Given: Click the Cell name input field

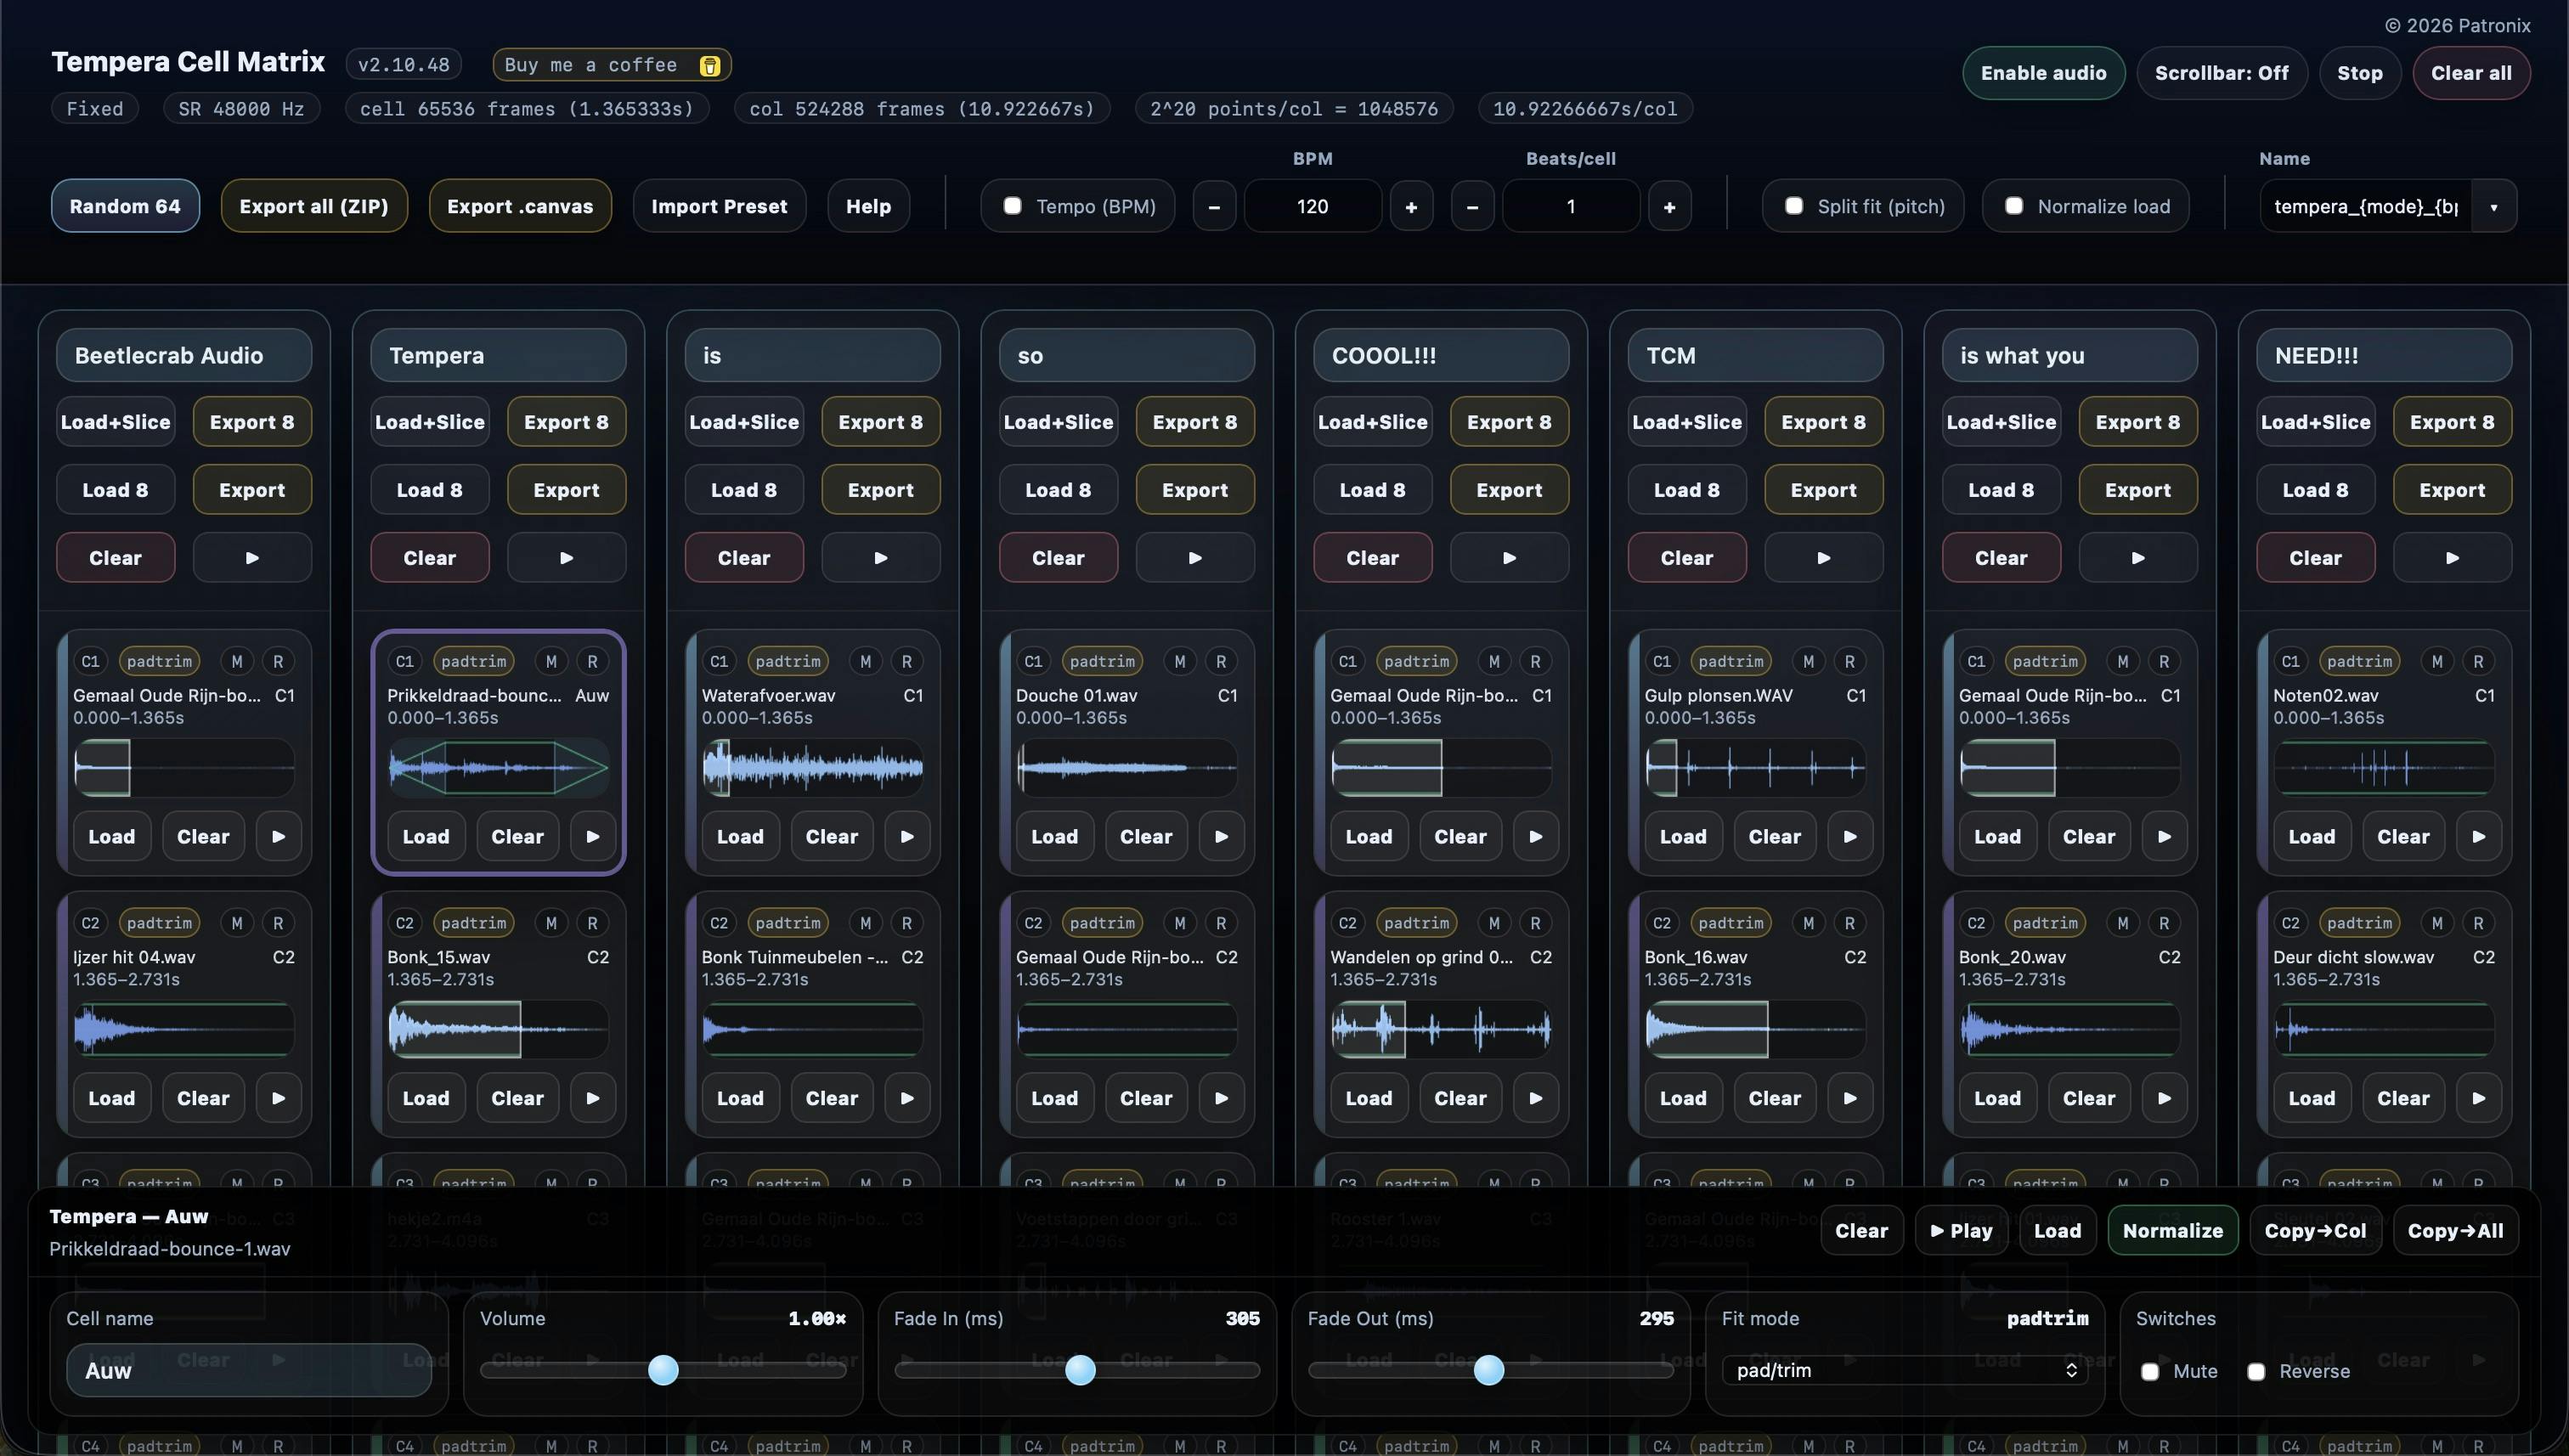Looking at the screenshot, I should point(249,1371).
